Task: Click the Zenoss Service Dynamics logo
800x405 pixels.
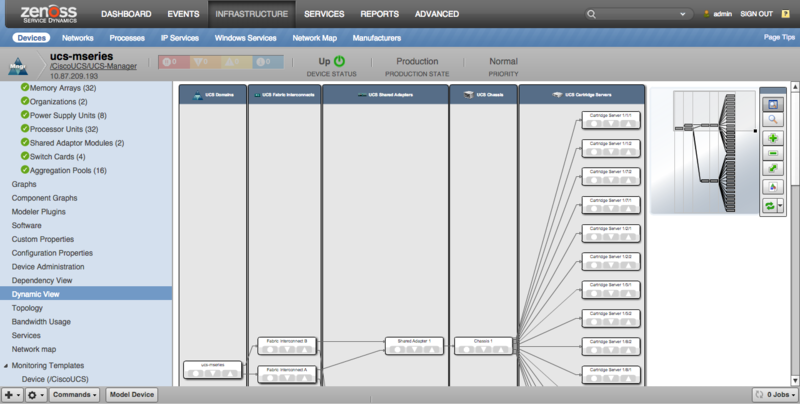Action: [48, 14]
